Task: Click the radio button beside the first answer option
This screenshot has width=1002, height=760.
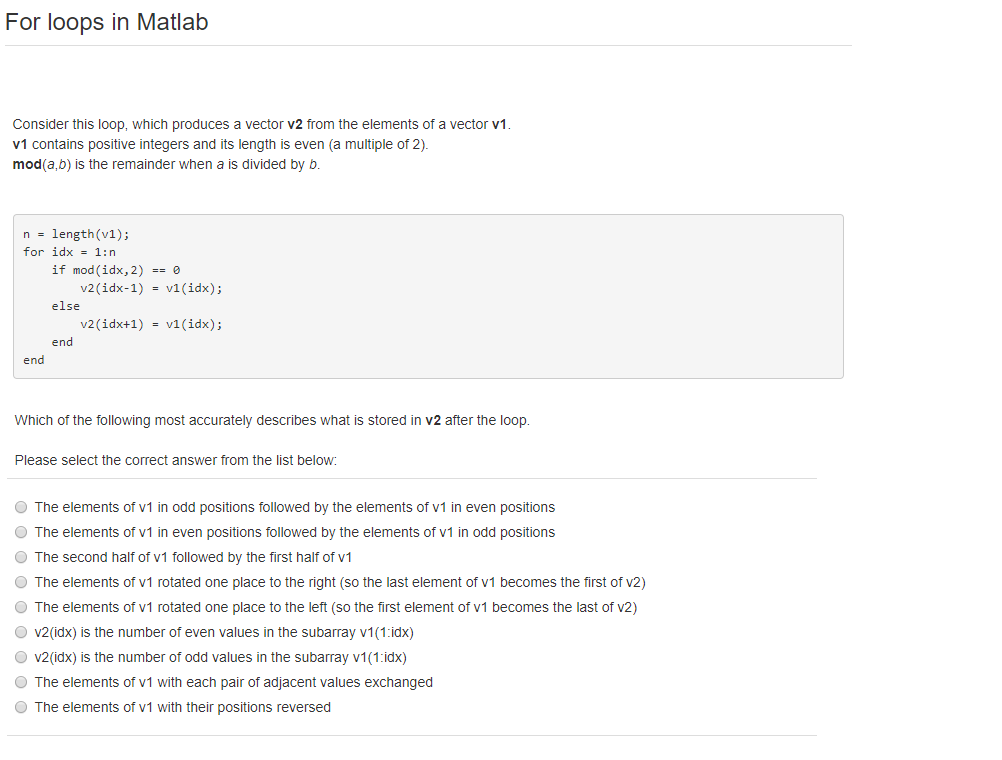Action: point(20,507)
